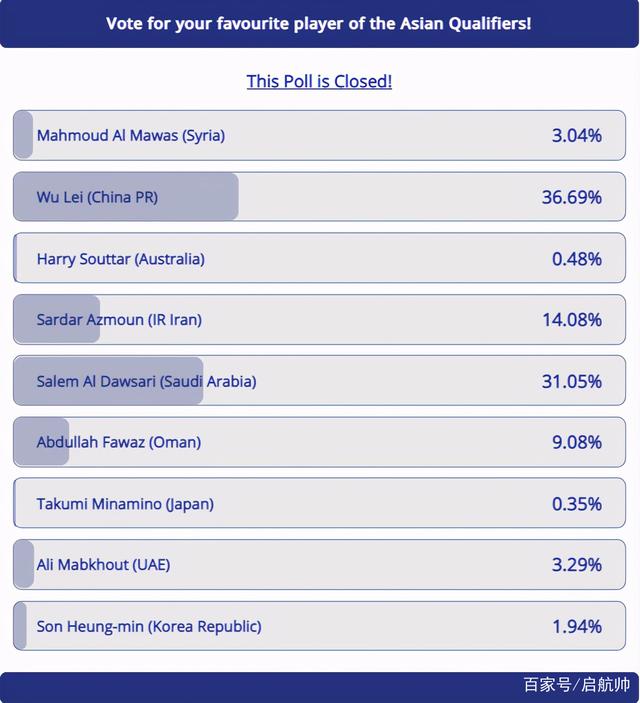Viewport: 640px width, 703px height.
Task: Click the 0.35% percentage for Japan
Action: tap(577, 504)
